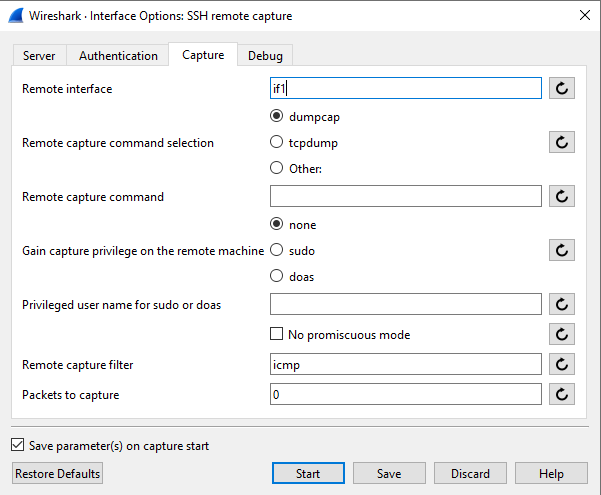Go to the Debug tab
601x495 pixels.
tap(265, 56)
